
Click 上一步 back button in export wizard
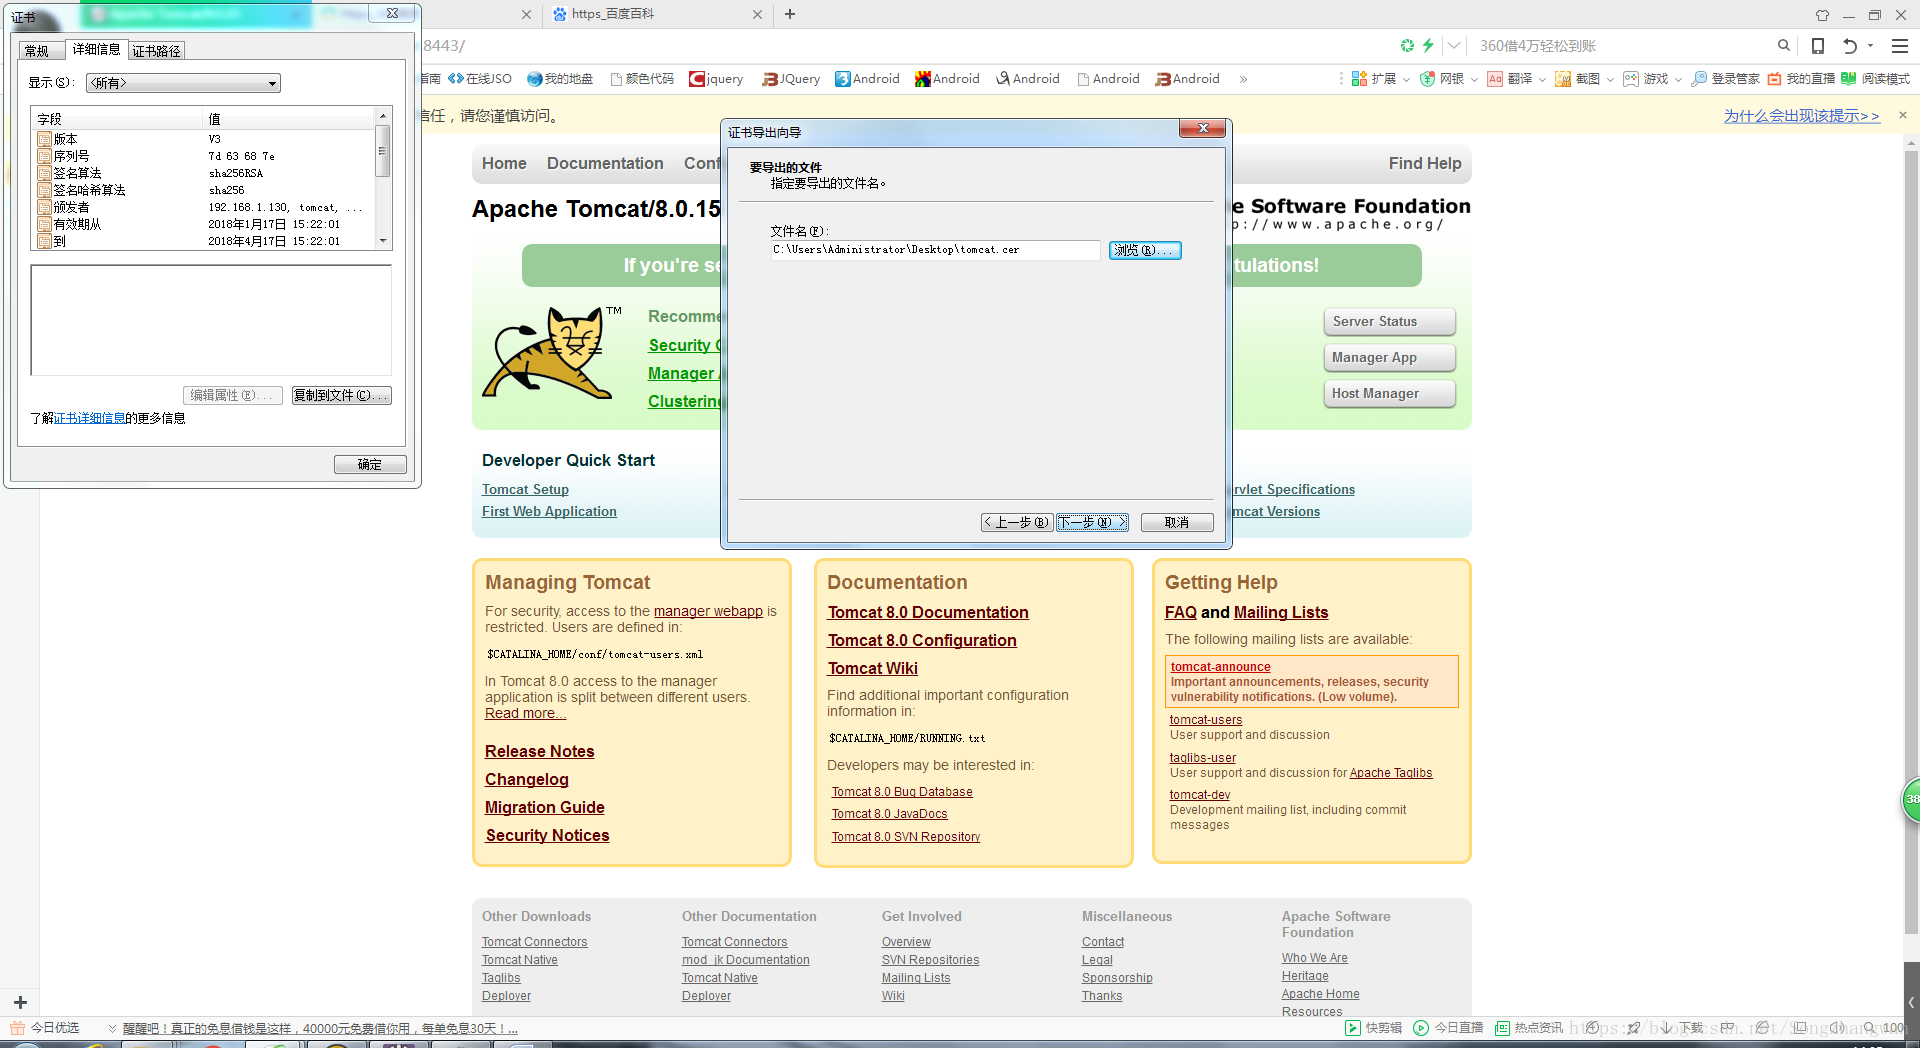point(1016,522)
